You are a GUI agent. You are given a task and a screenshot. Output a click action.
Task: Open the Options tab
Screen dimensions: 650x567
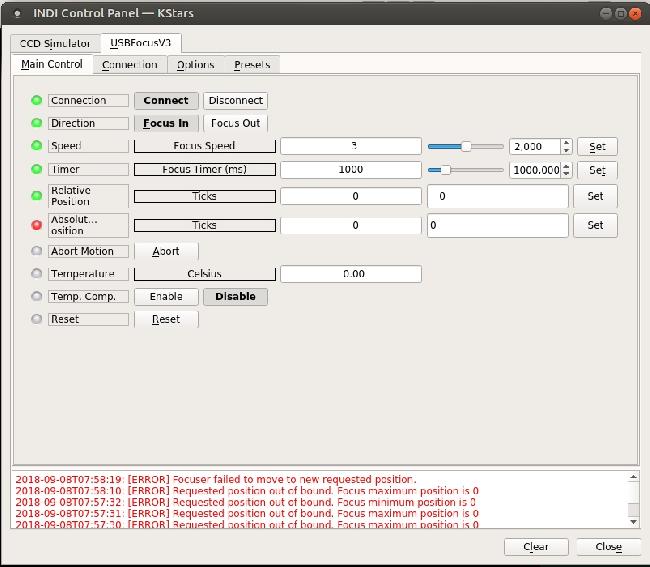[x=196, y=65]
